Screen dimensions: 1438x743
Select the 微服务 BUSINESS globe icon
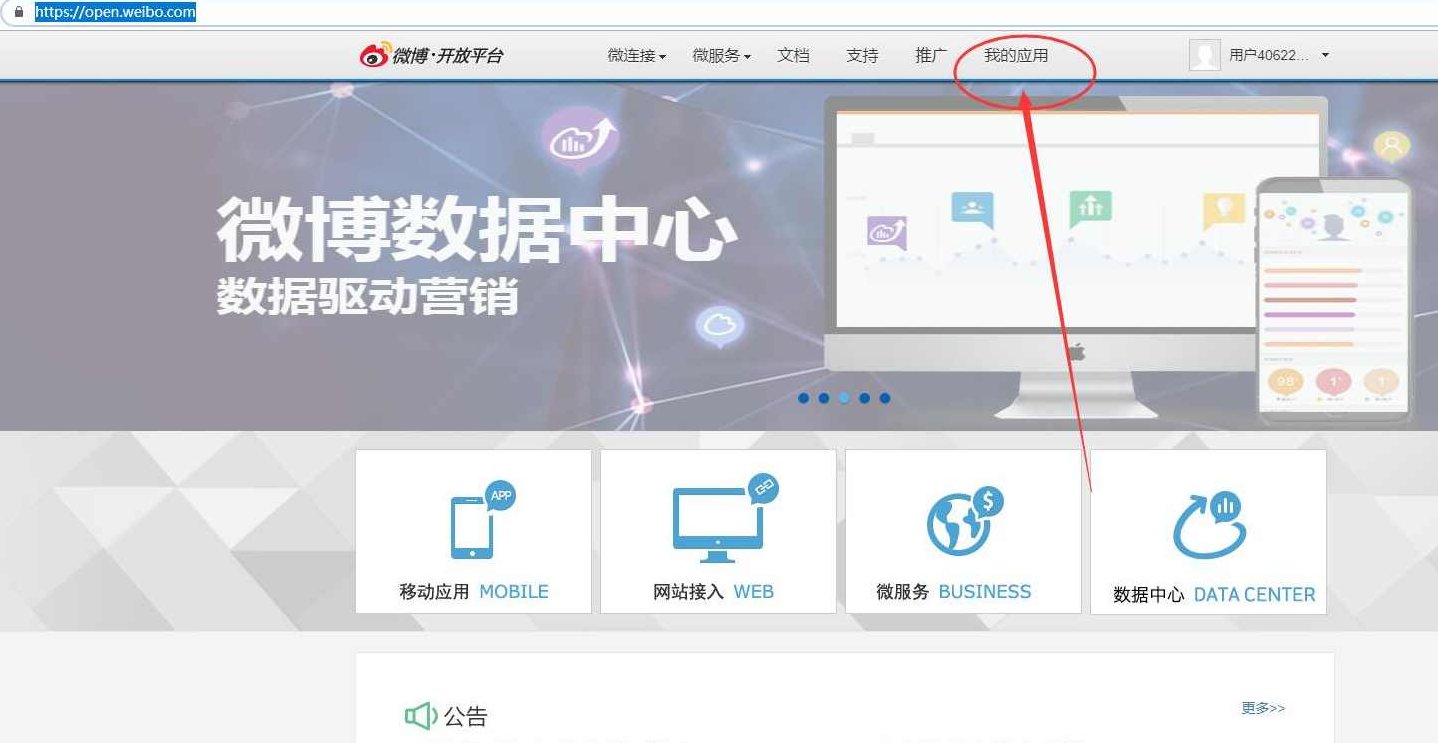click(961, 522)
